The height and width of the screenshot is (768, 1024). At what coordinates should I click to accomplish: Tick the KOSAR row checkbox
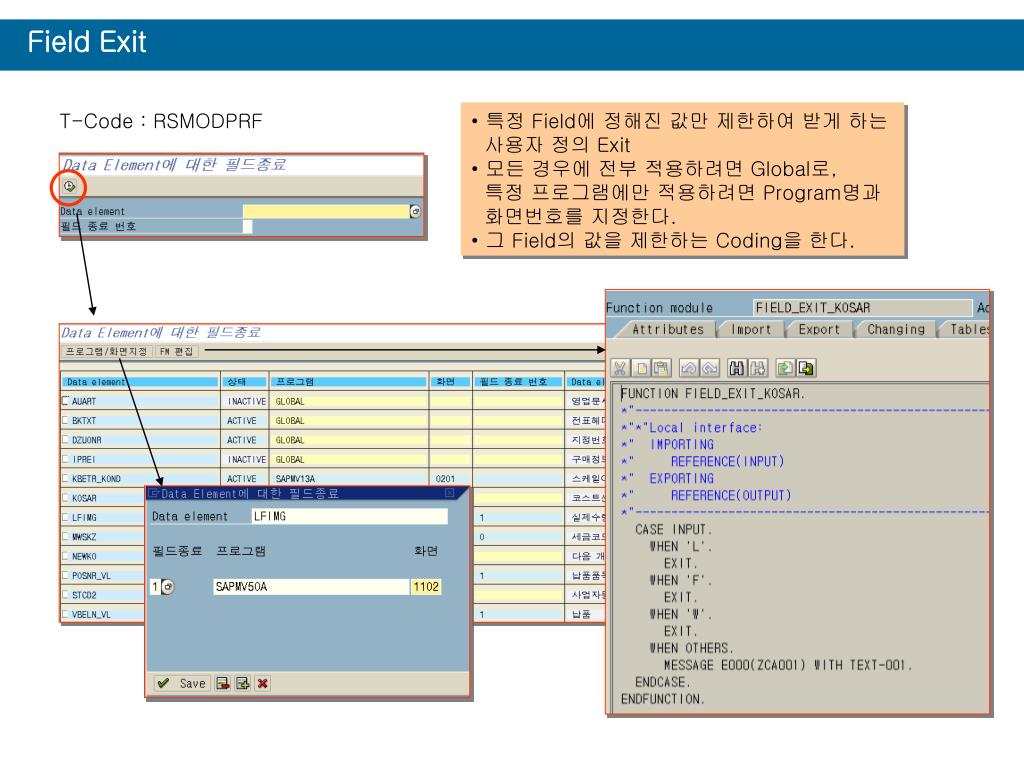(65, 498)
